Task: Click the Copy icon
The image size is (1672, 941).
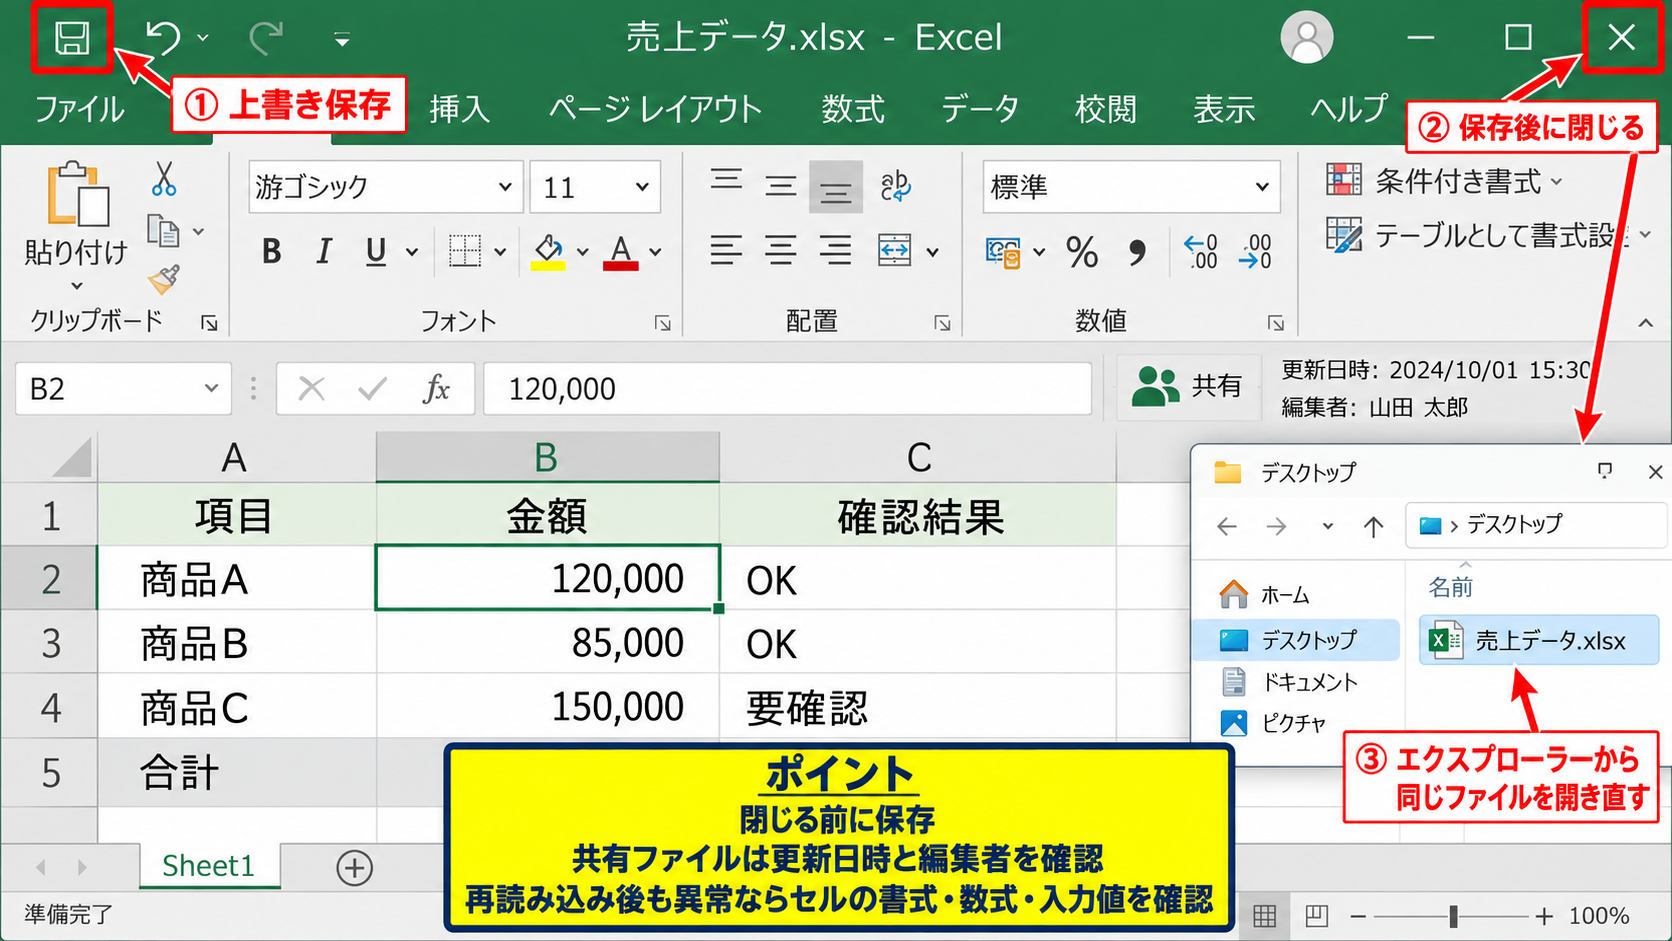Action: (x=163, y=231)
